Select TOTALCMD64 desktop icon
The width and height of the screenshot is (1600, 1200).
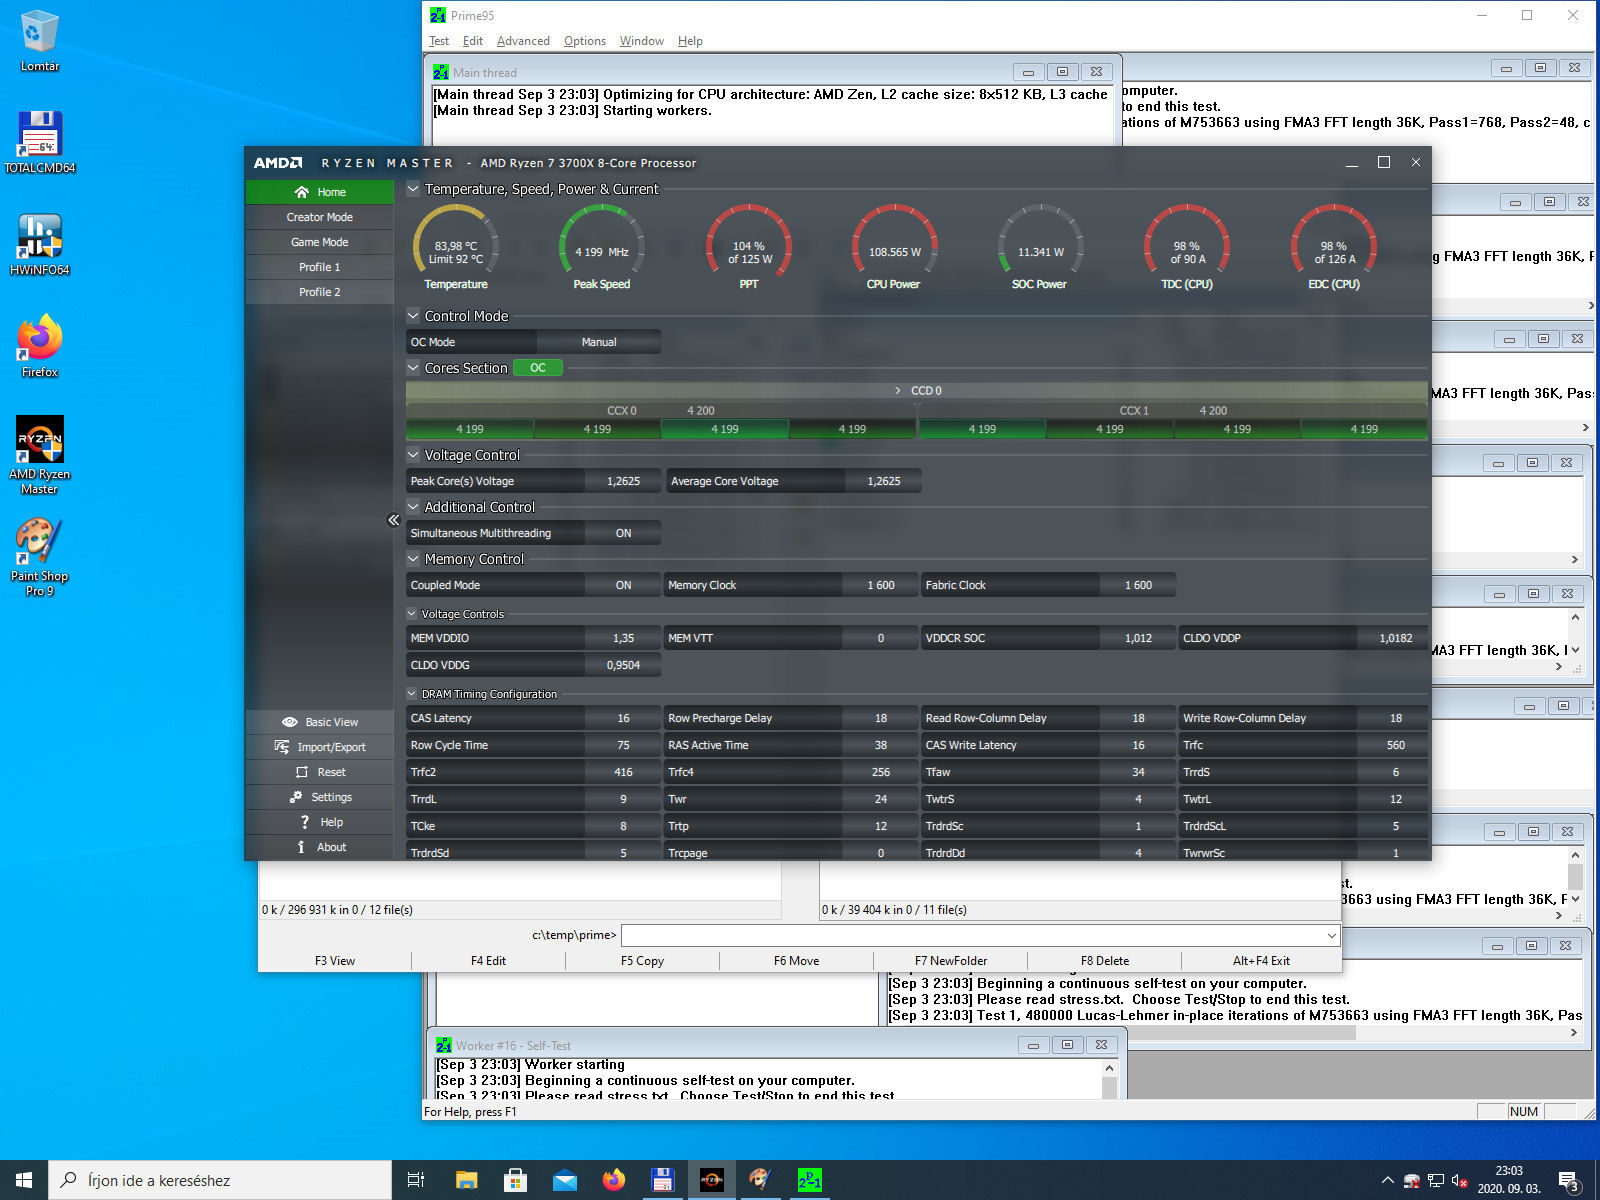coord(39,143)
